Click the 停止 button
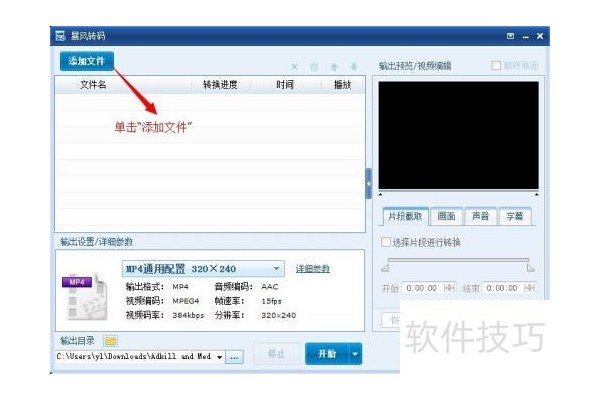Image resolution: width=600 pixels, height=400 pixels. click(277, 354)
